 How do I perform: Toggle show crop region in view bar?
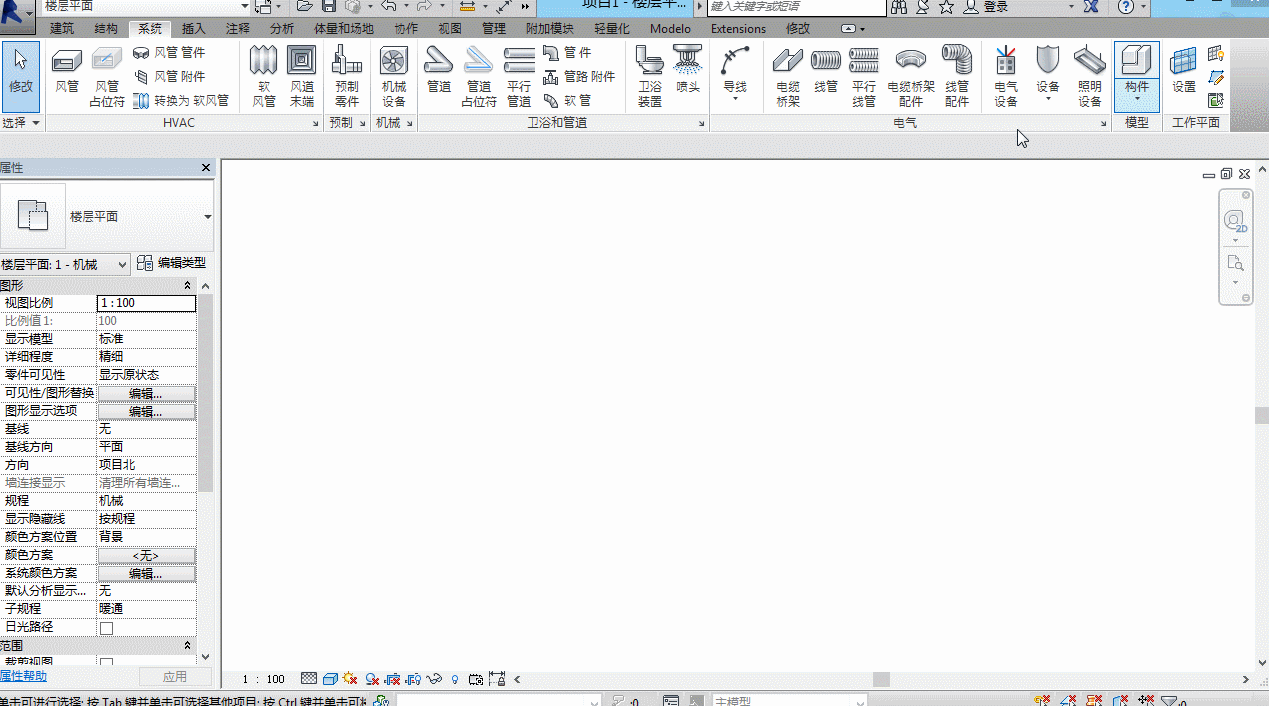click(x=414, y=680)
